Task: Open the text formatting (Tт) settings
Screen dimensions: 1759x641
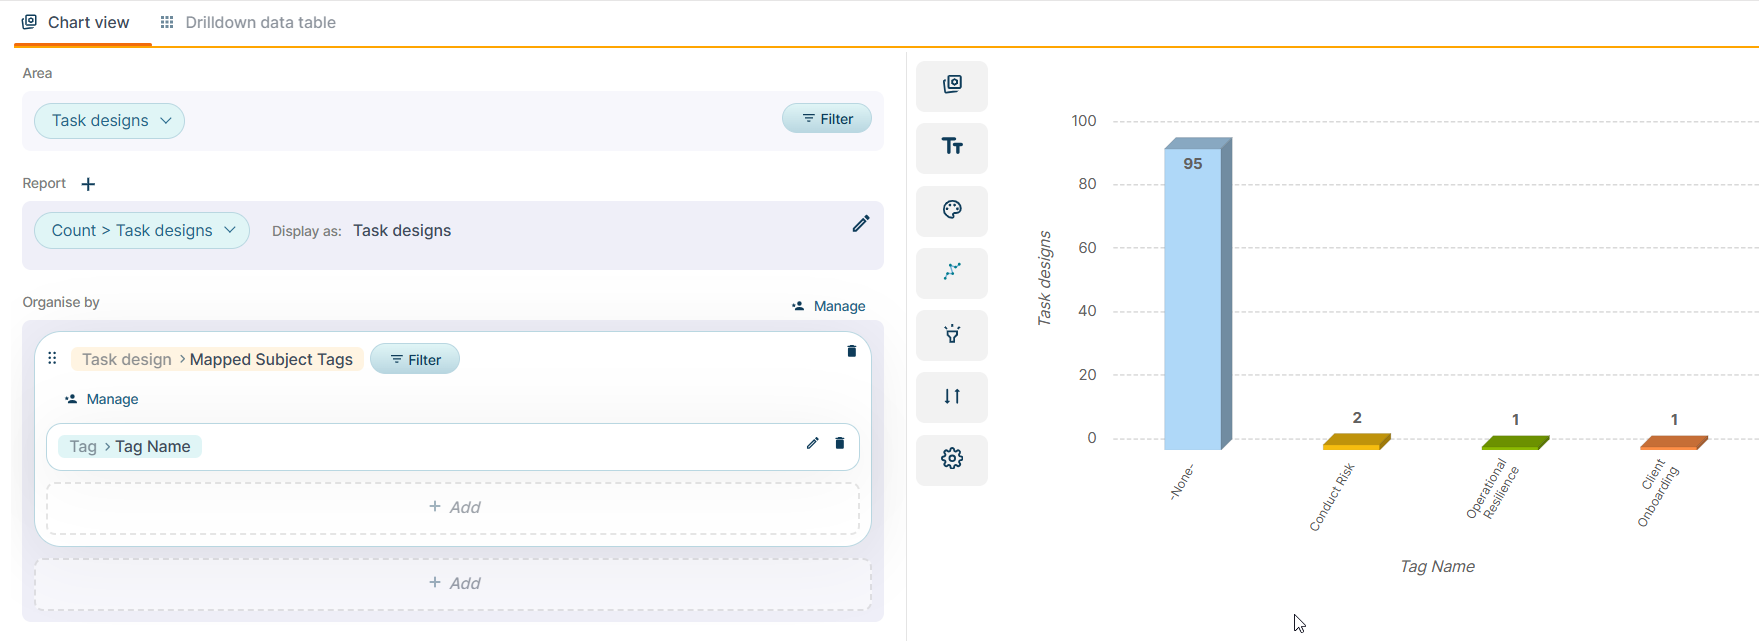Action: point(952,147)
